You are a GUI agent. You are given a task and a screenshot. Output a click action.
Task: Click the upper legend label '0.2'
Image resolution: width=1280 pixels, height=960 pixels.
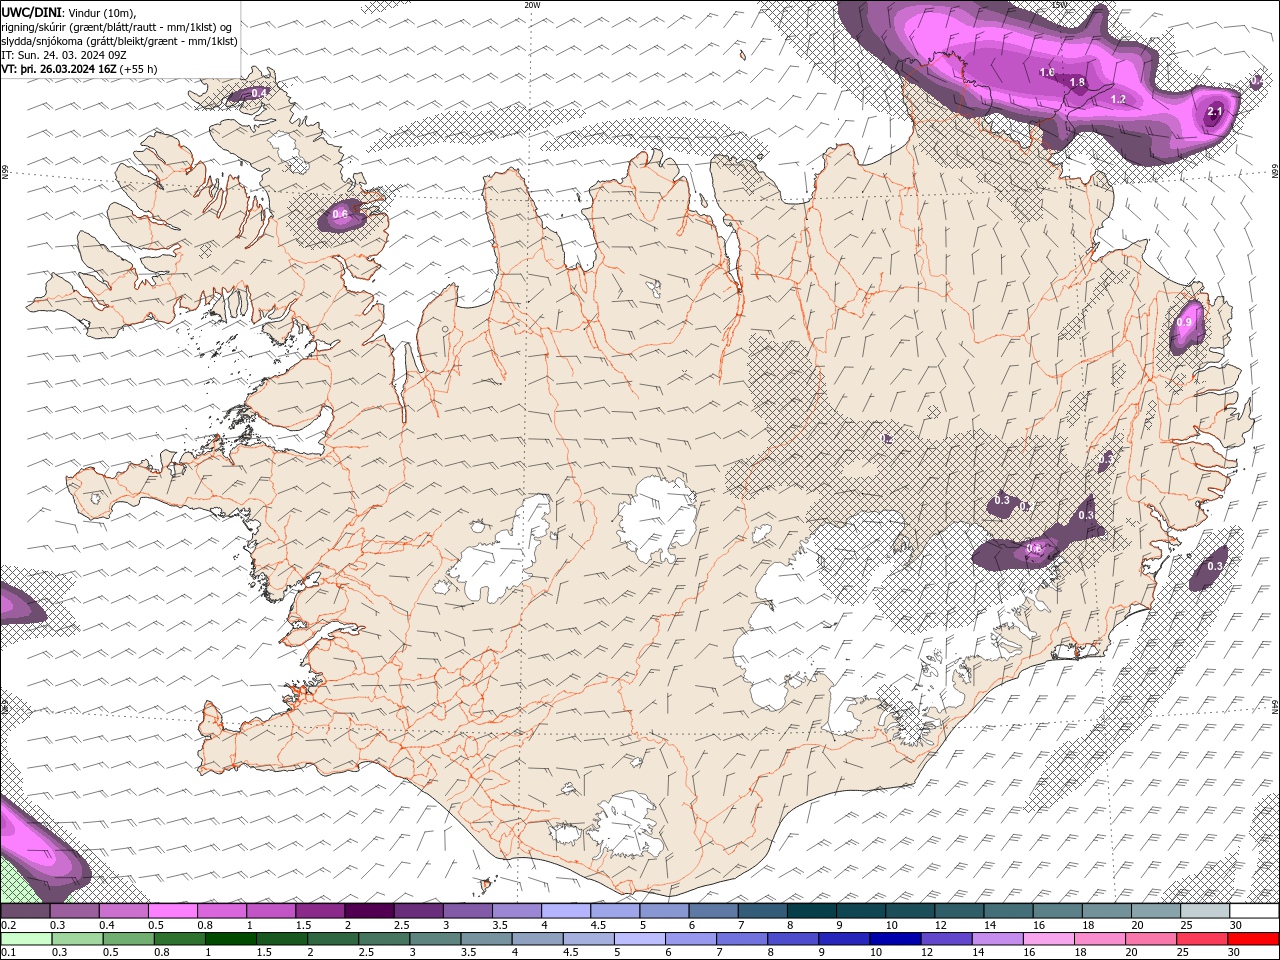pyautogui.click(x=8, y=925)
